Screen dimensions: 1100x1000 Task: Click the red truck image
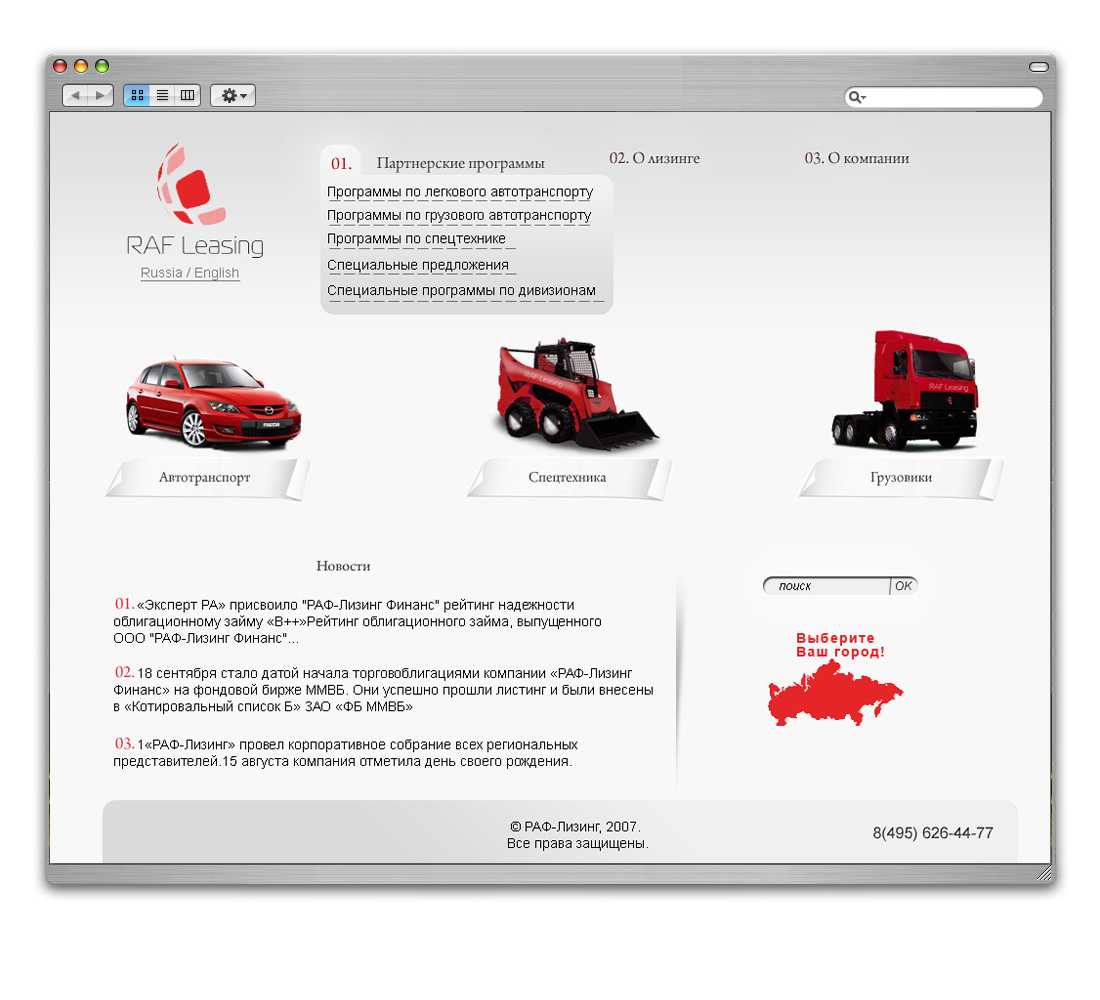(905, 390)
